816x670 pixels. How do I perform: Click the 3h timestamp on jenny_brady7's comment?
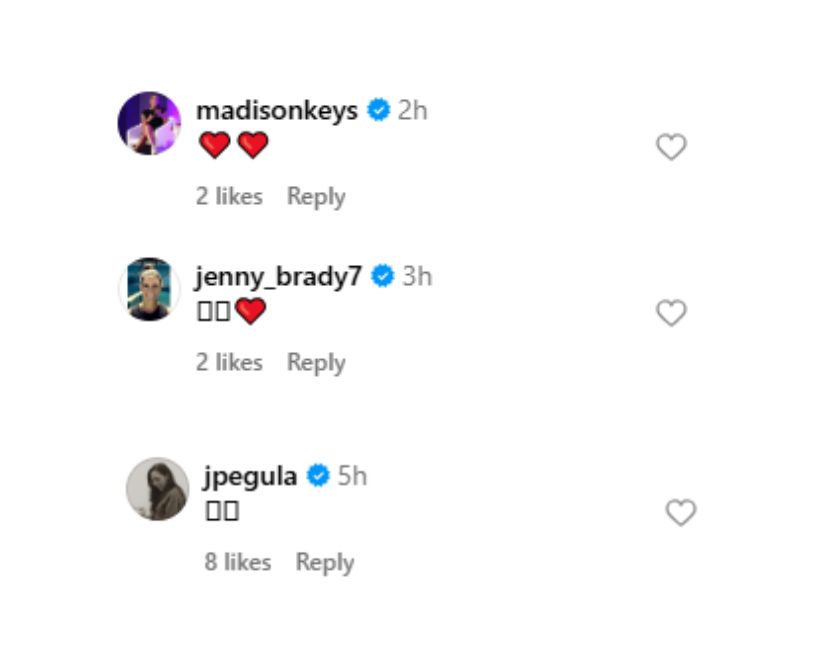coord(417,277)
